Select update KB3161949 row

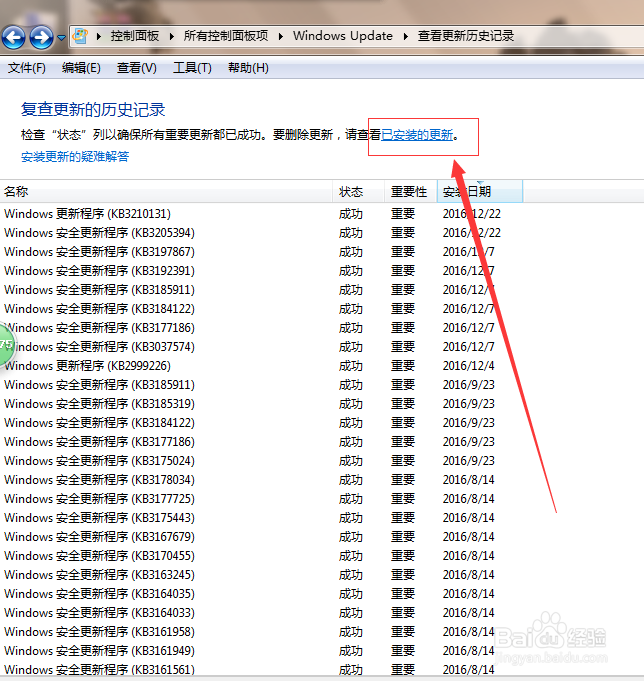pos(261,651)
